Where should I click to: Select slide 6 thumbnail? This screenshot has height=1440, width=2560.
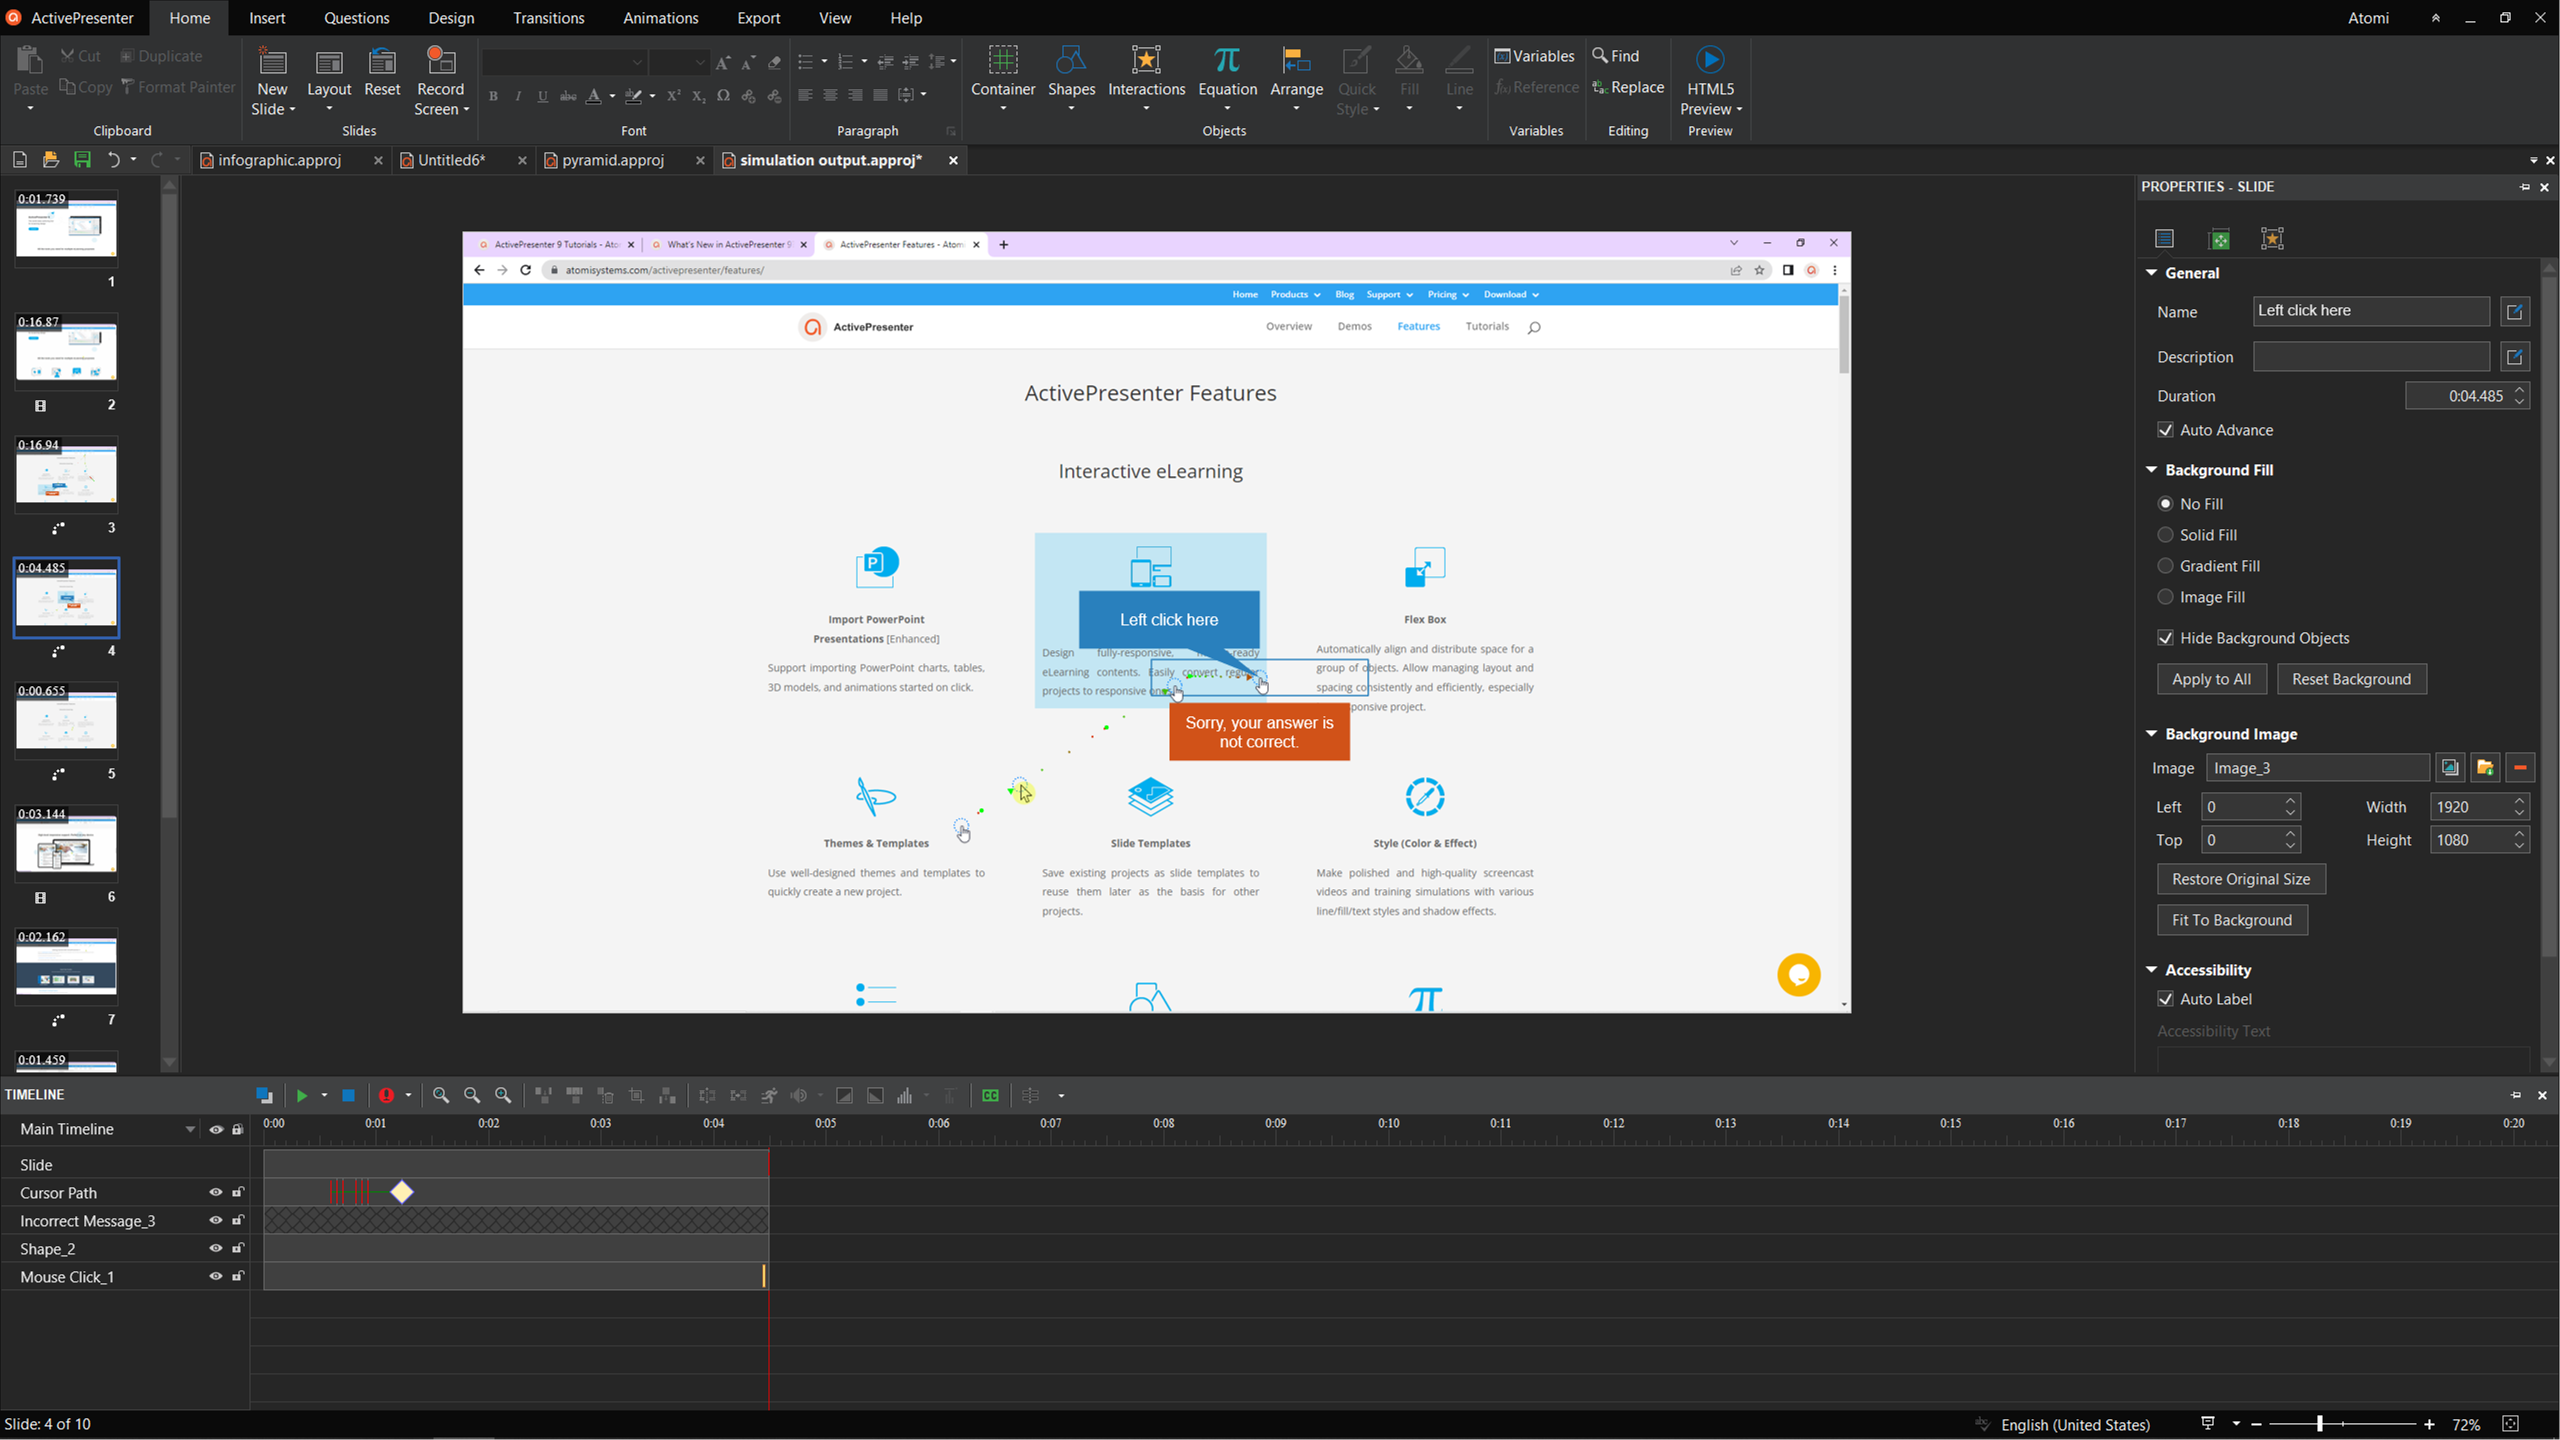pos(66,845)
